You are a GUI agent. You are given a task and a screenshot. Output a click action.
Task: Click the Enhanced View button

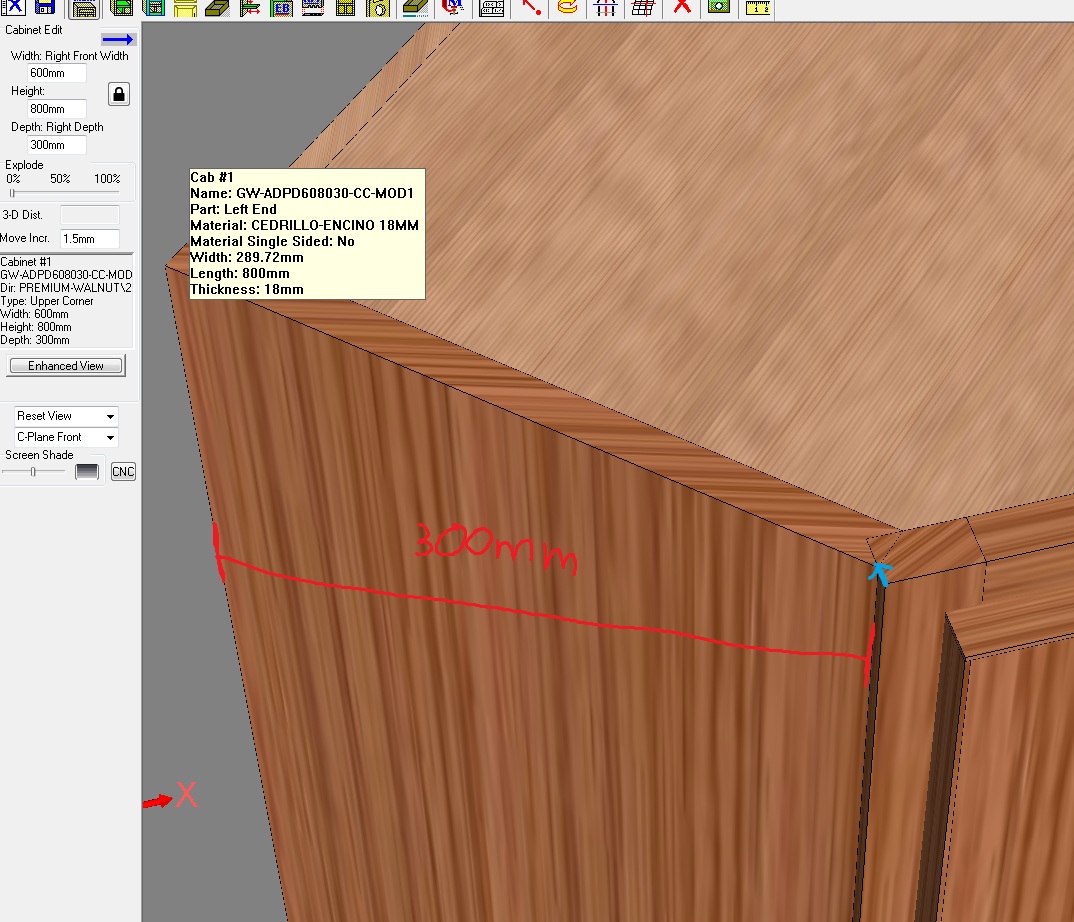(x=66, y=366)
